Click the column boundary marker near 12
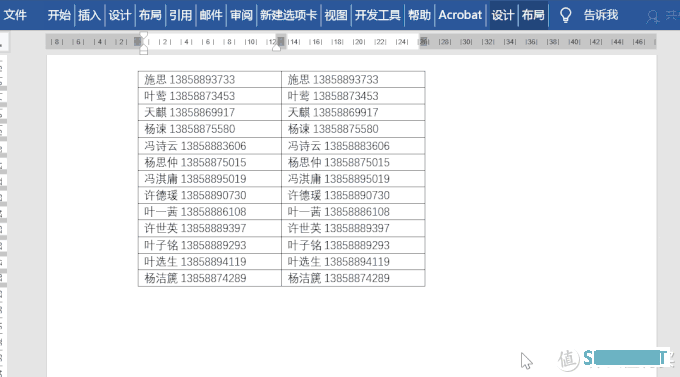Screen dimensions: 680x377 [x=281, y=41]
